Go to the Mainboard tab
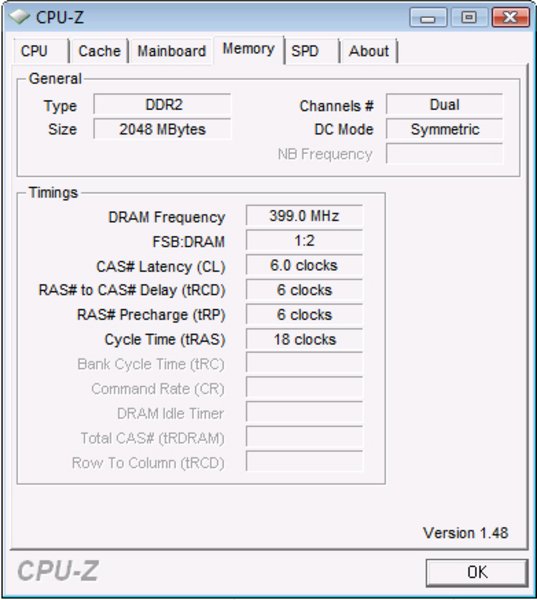537x600 pixels. pyautogui.click(x=171, y=51)
